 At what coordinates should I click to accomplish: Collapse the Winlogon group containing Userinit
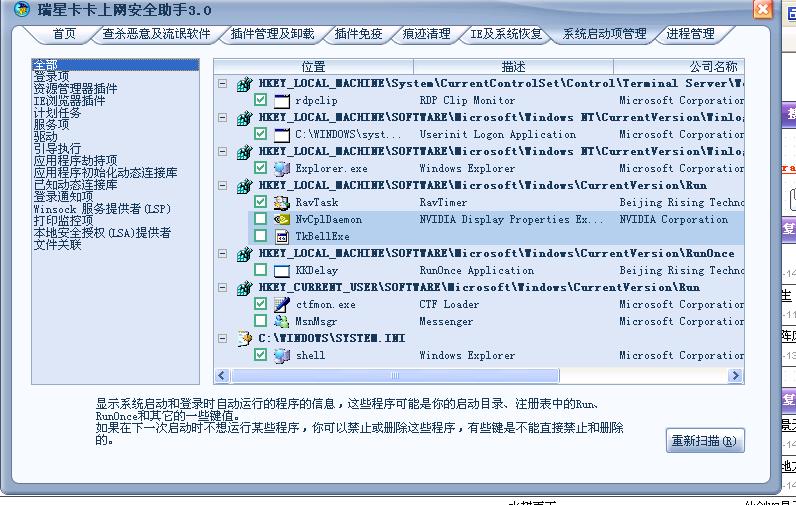tap(222, 117)
